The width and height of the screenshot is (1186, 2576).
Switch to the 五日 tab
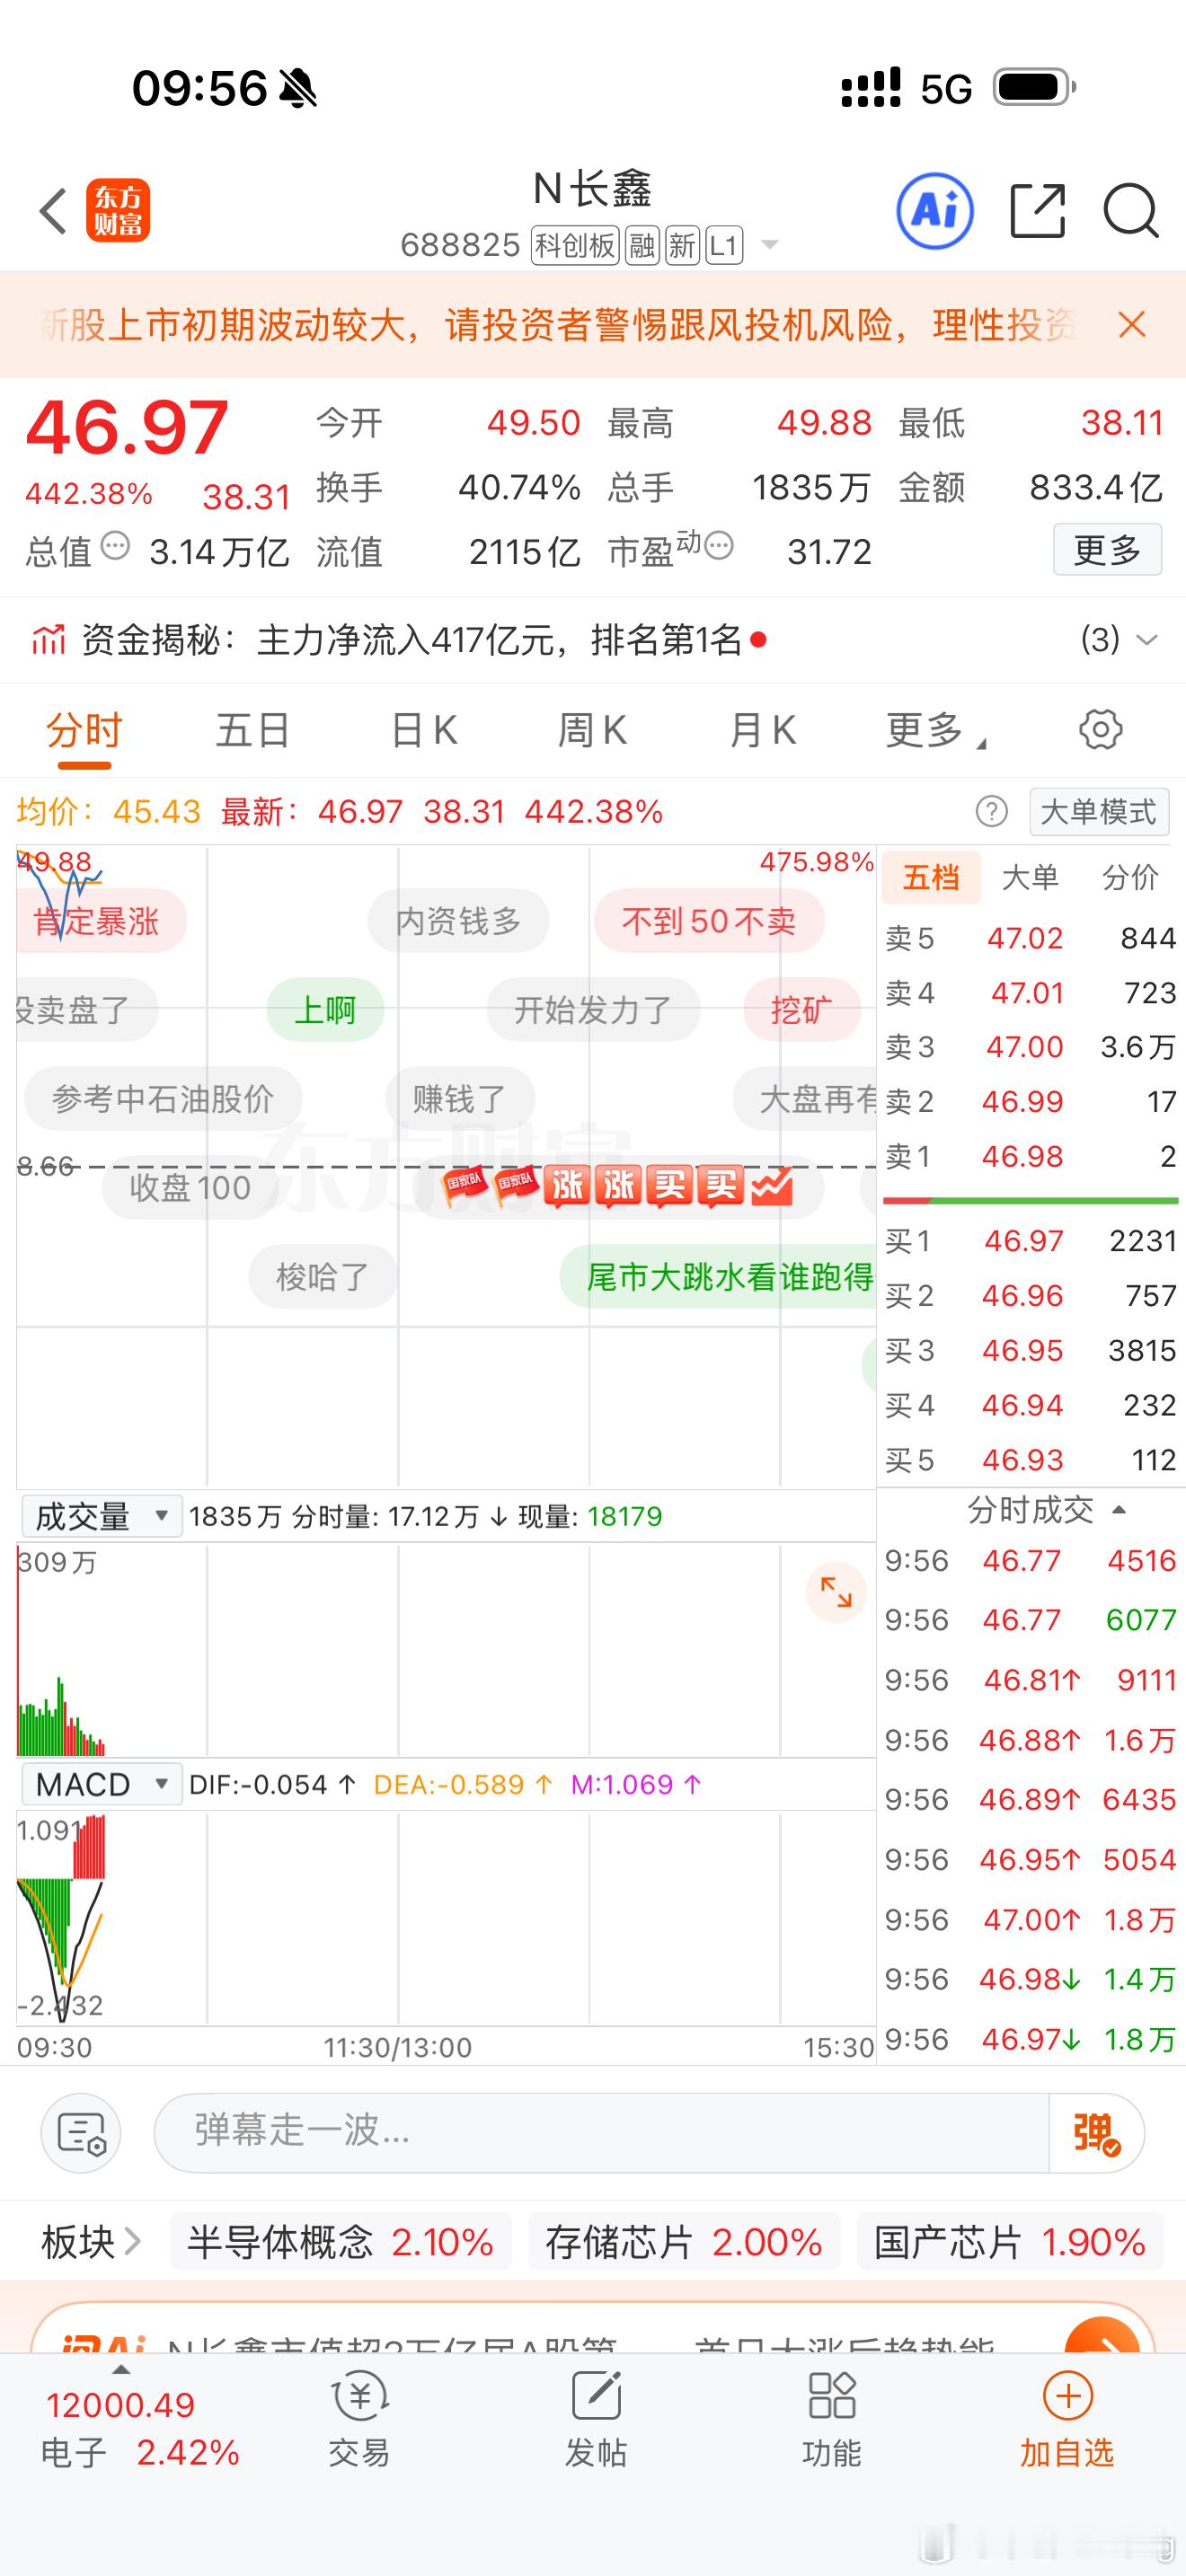[253, 731]
